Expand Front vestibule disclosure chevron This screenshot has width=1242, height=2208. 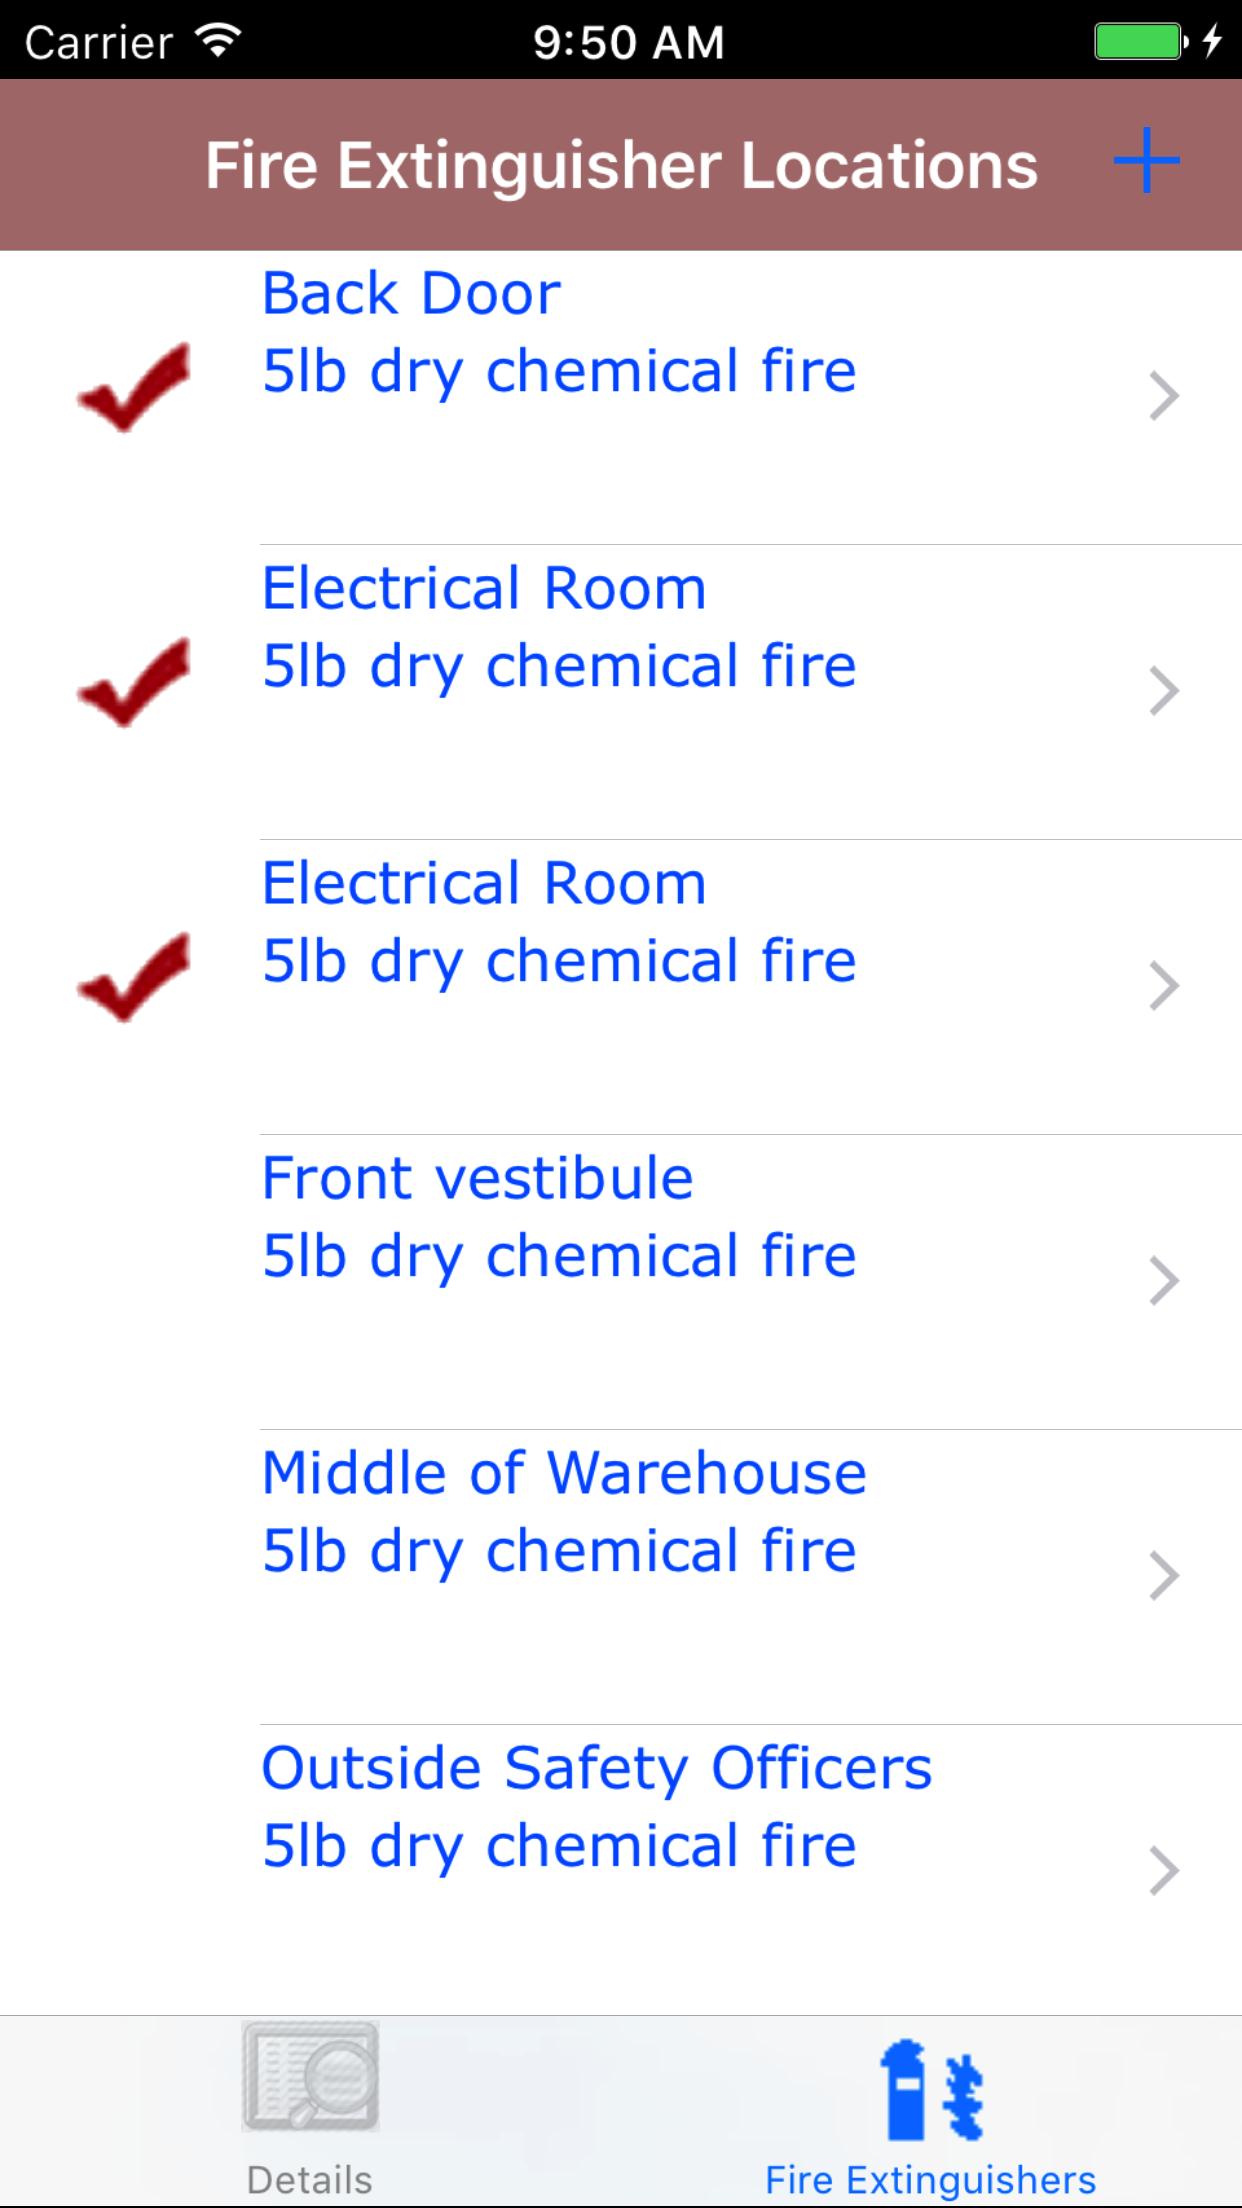point(1163,1281)
